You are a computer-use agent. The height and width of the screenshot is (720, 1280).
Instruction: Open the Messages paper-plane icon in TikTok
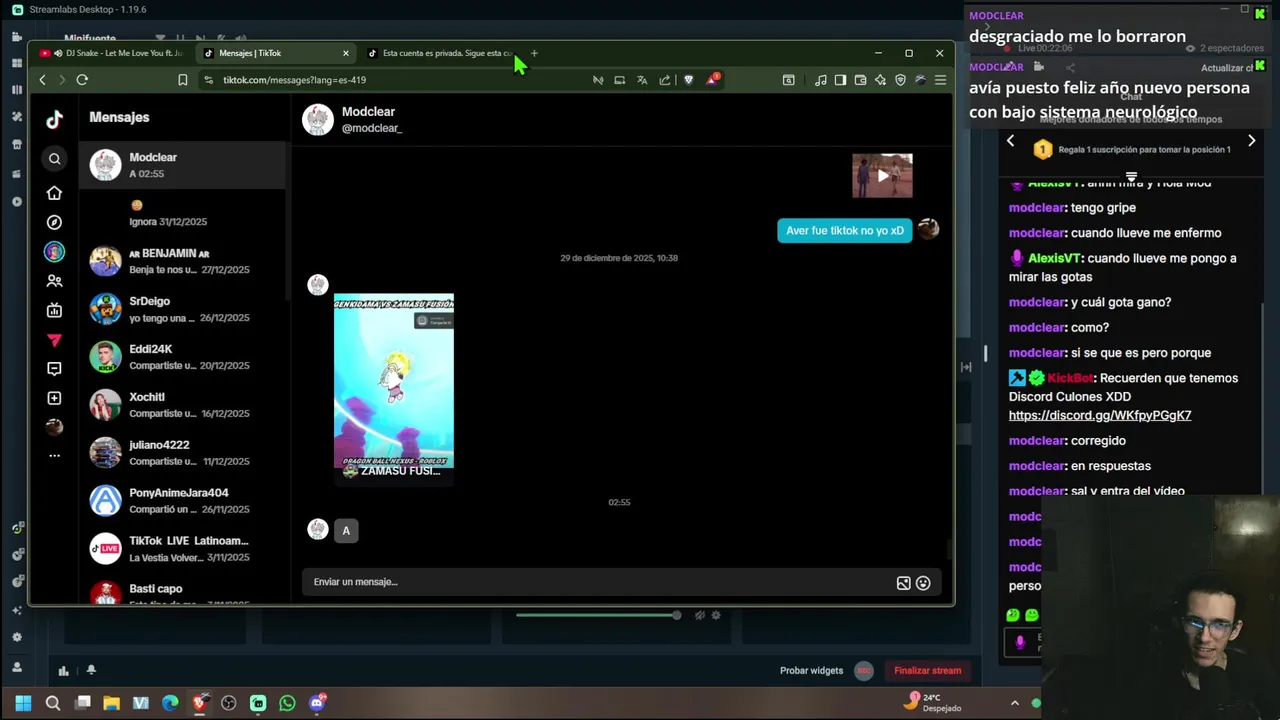coord(55,341)
